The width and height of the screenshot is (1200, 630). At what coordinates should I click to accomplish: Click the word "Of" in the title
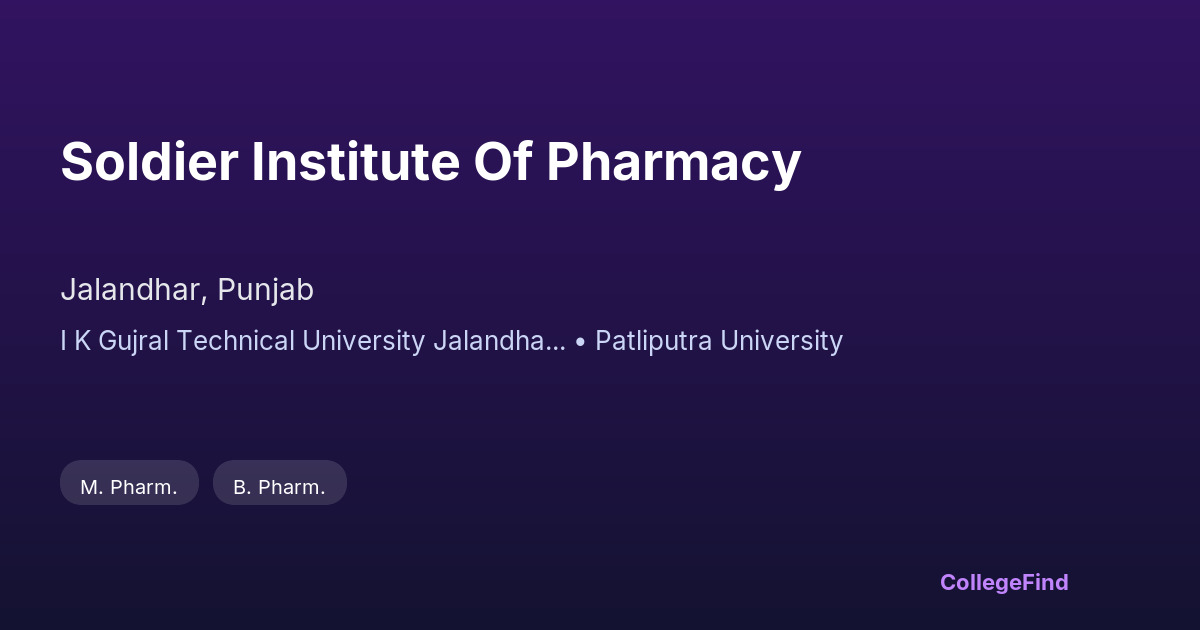click(503, 162)
